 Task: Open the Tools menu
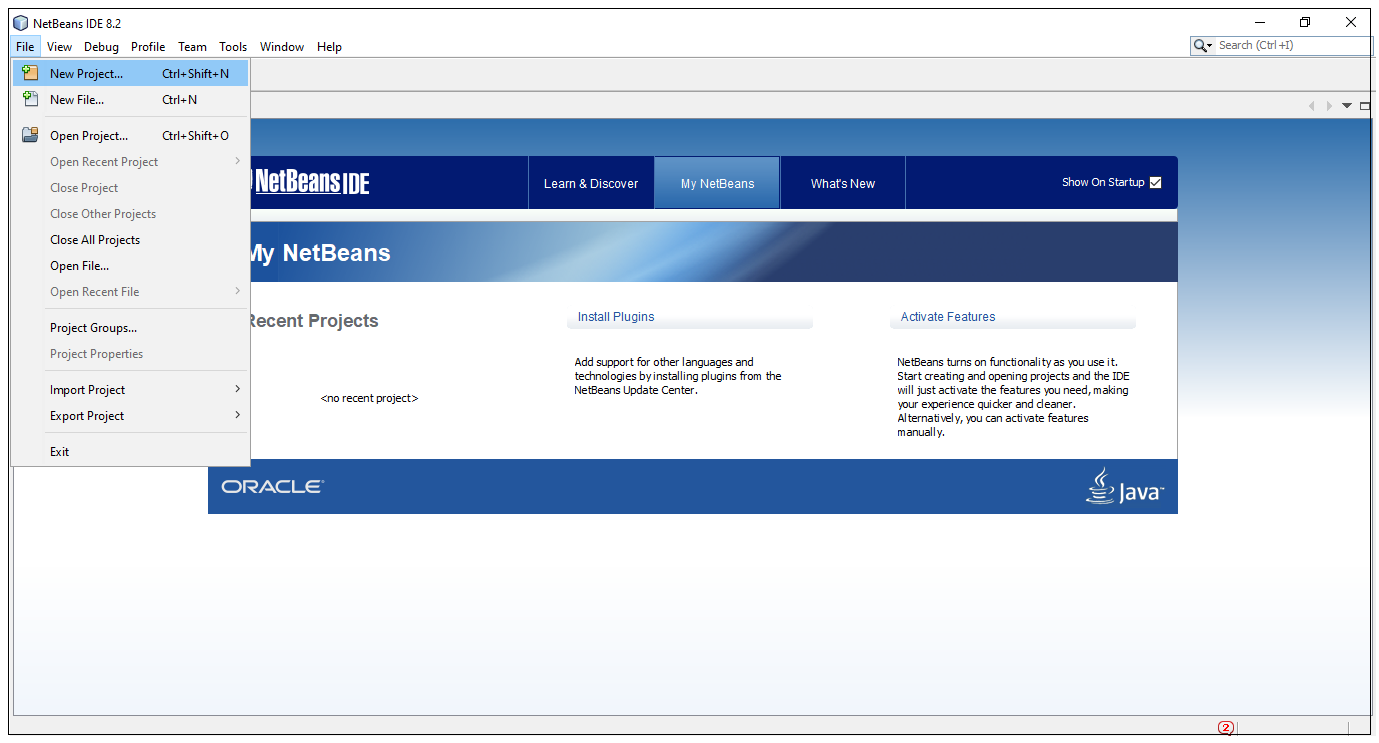click(233, 46)
